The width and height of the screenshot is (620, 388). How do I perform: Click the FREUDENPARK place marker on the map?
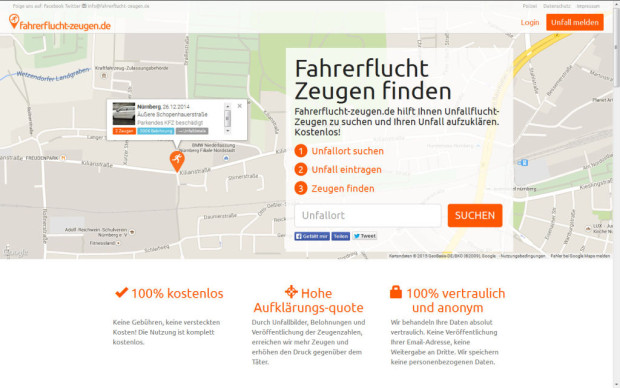[x=62, y=158]
